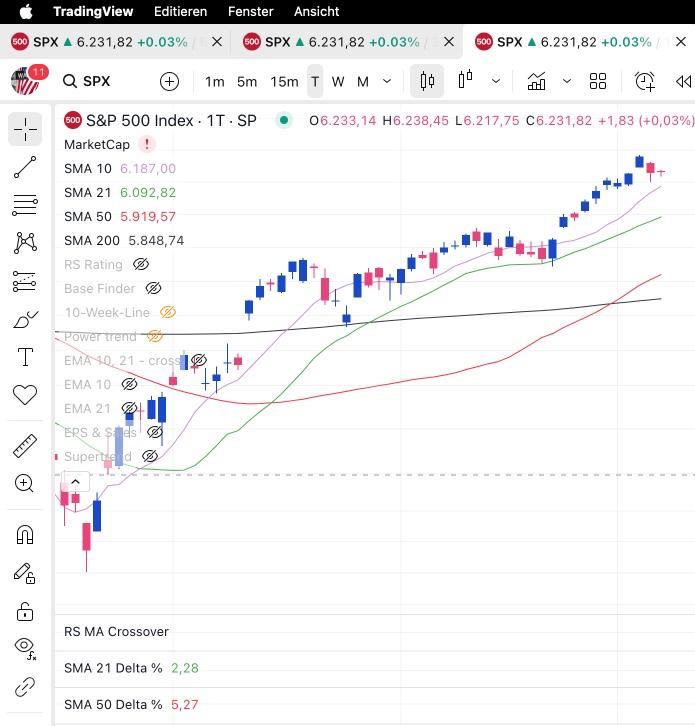Click the create alert clock icon
Viewport: 695px width, 726px height.
645,81
